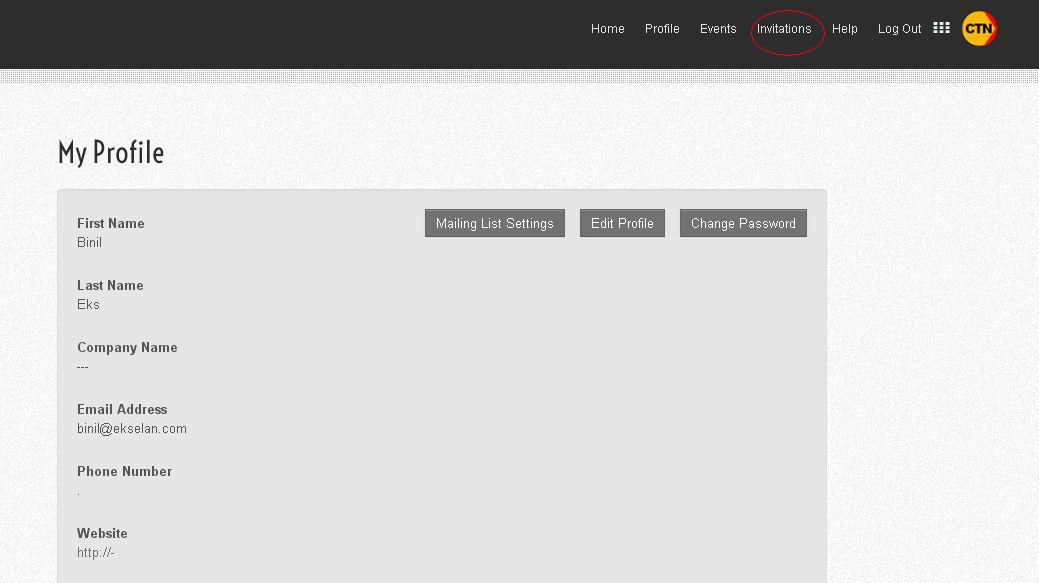The image size is (1039, 583).
Task: Click the My Profile heading
Action: point(111,153)
